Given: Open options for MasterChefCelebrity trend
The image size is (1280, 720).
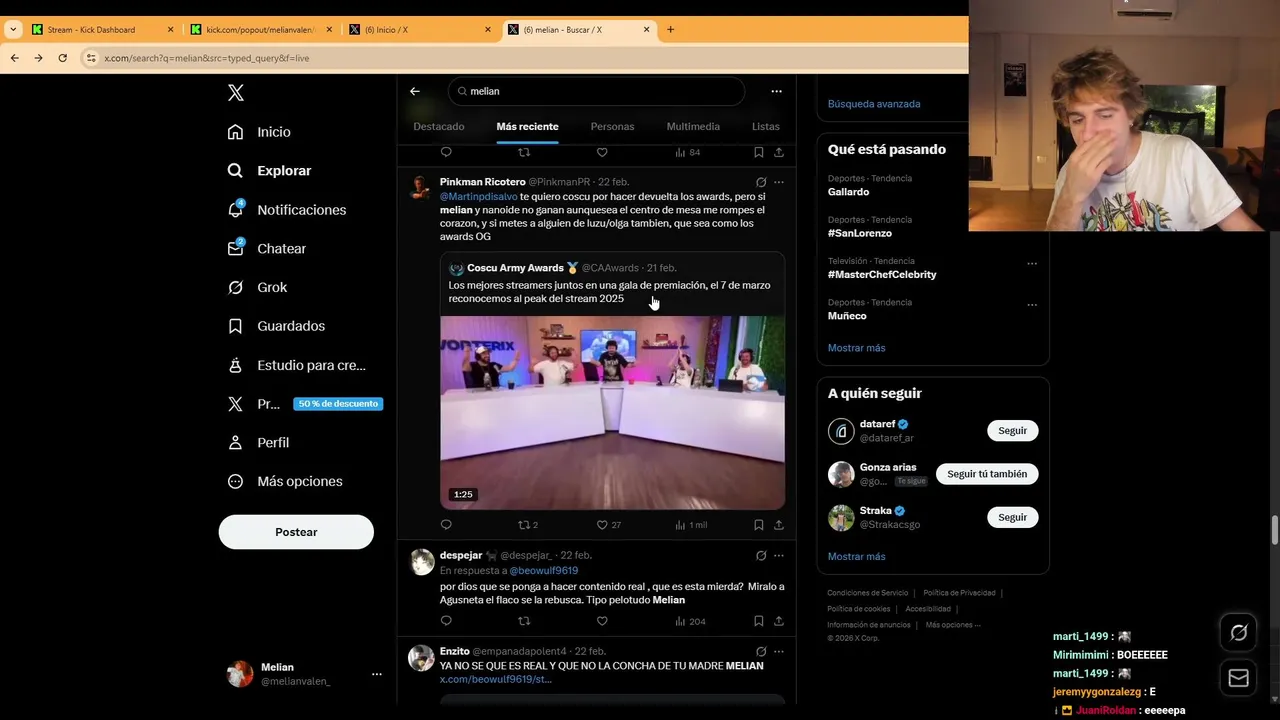Looking at the screenshot, I should 1032,263.
